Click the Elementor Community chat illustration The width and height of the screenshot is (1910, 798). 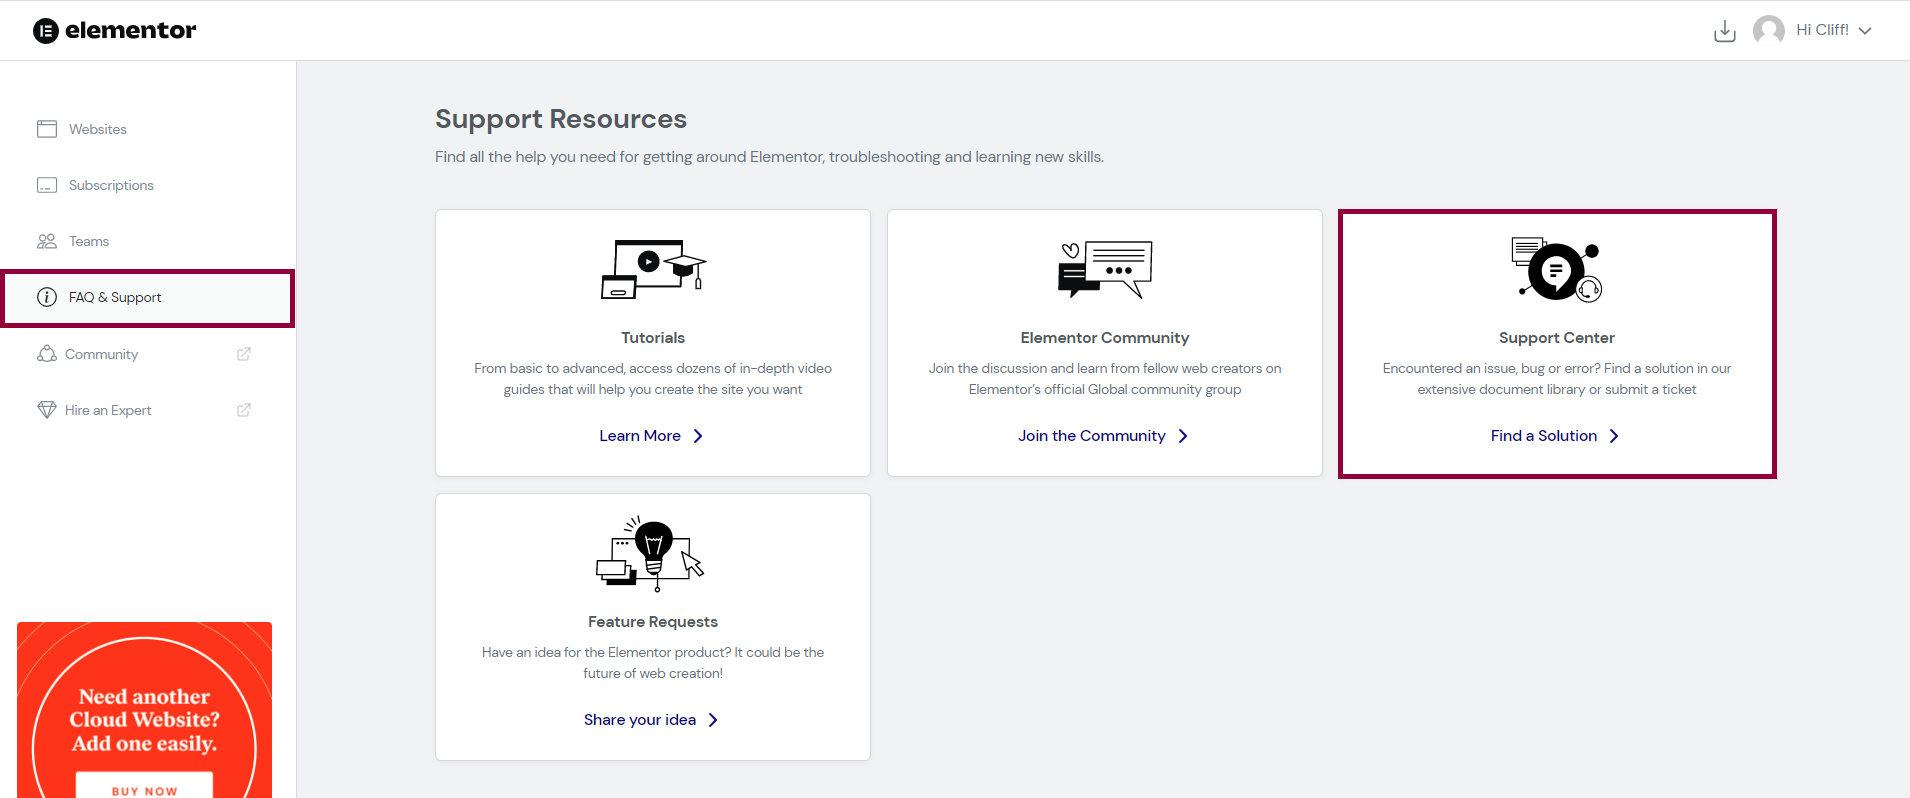1105,269
